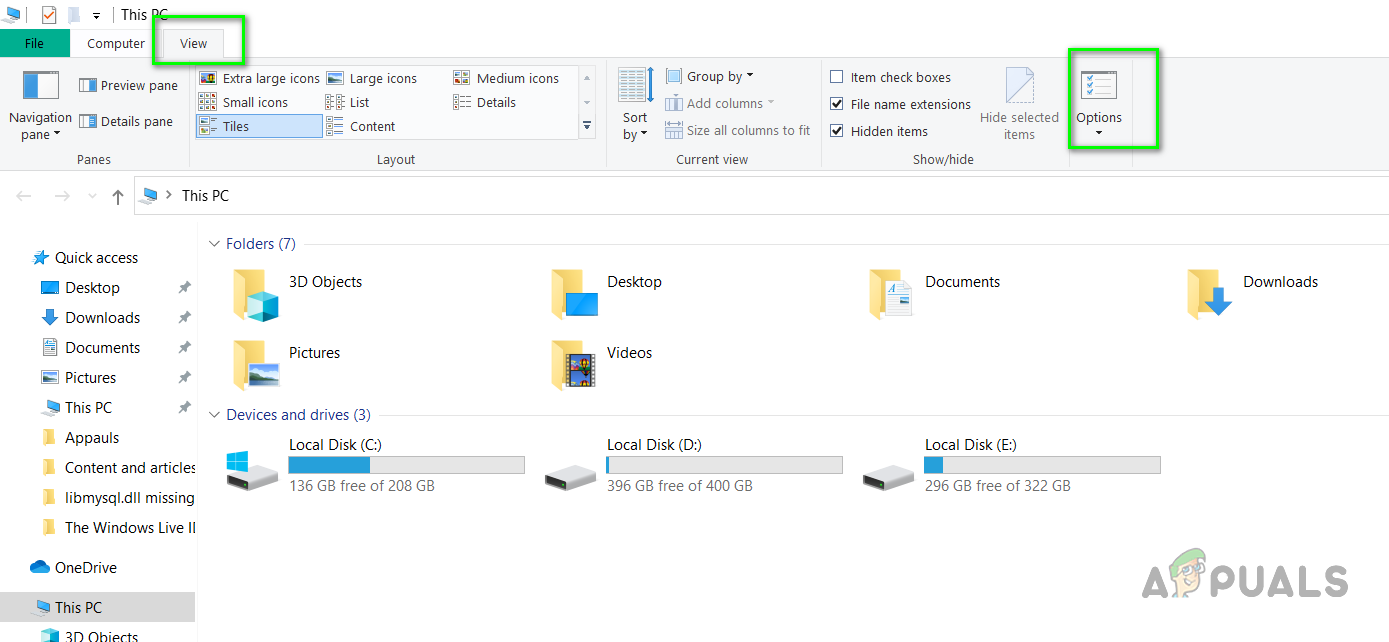This screenshot has height=642, width=1389.
Task: Click the 296 GB free of 322 GB text
Action: (998, 486)
